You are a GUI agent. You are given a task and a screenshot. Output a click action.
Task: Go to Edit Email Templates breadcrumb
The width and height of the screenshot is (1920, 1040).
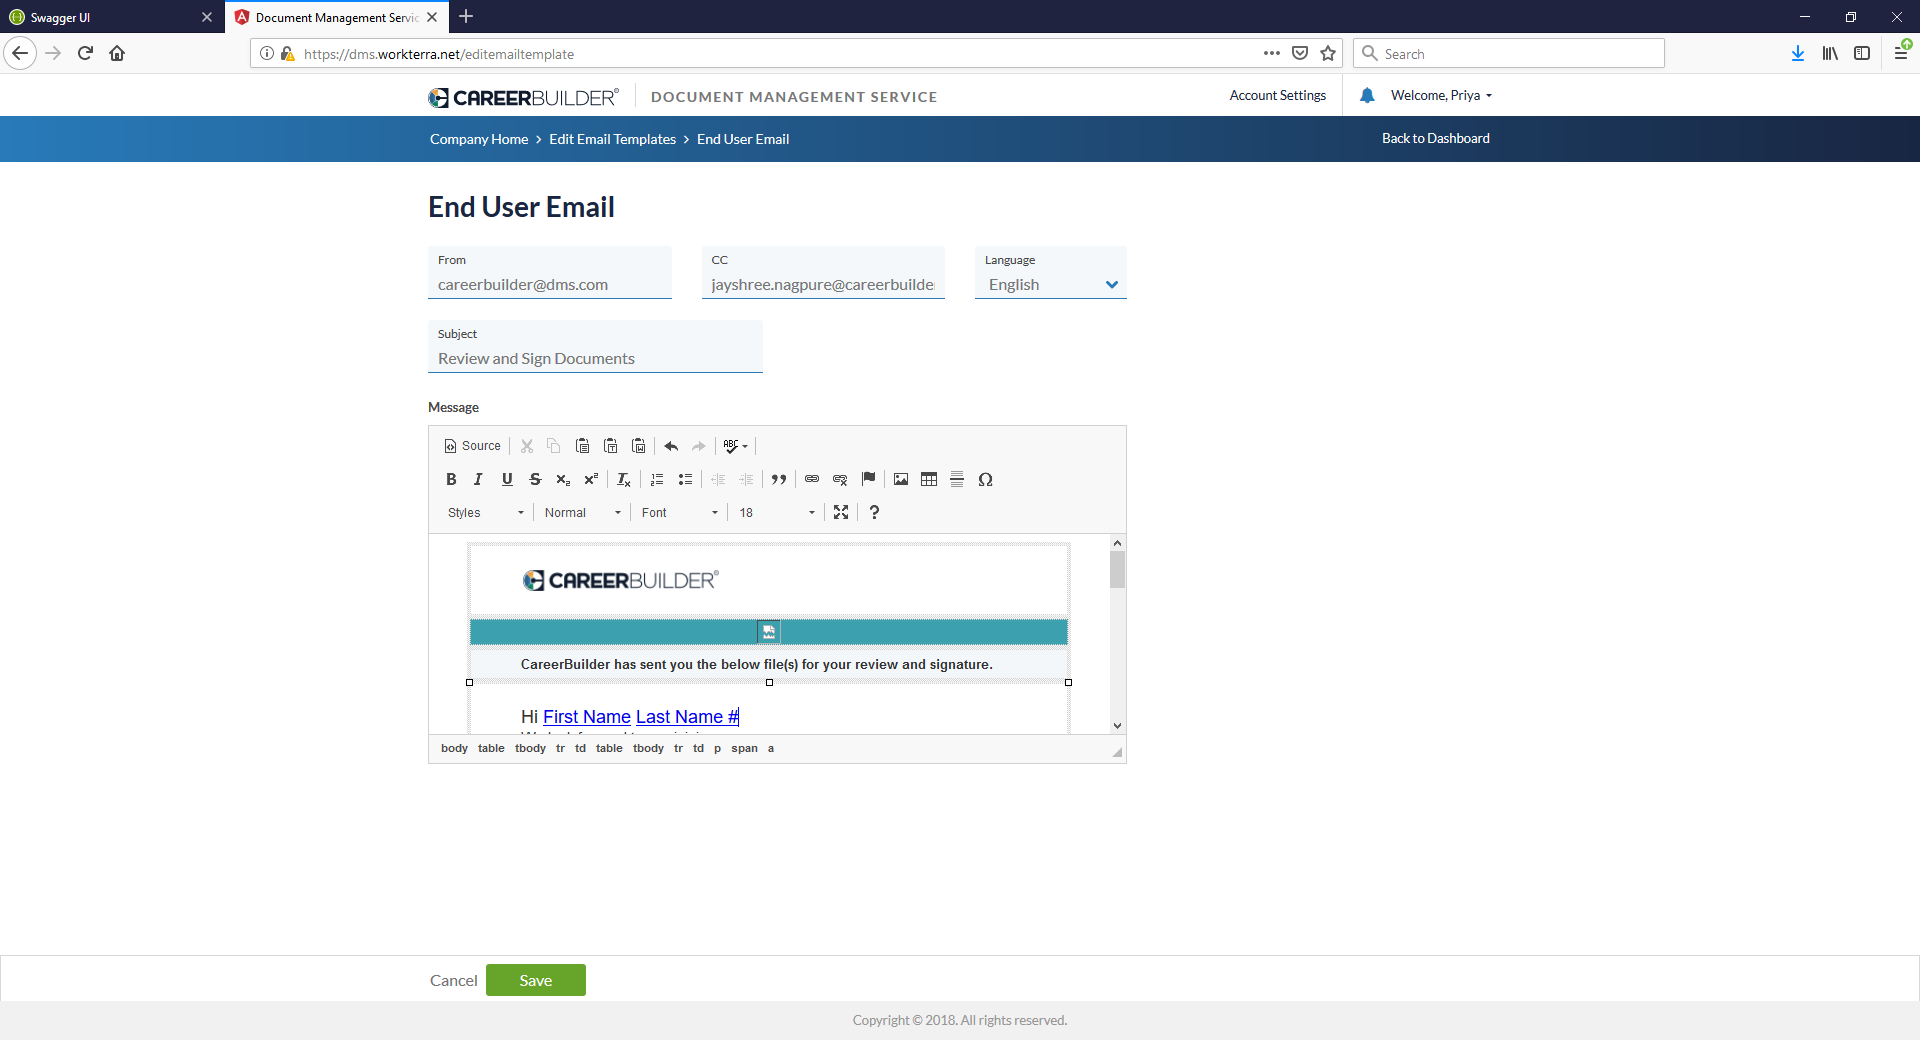pos(612,139)
